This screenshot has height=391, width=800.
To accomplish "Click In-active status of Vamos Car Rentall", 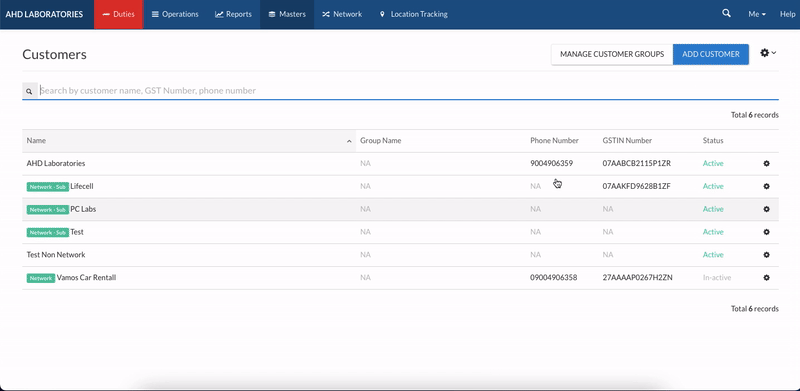I will click(x=717, y=278).
